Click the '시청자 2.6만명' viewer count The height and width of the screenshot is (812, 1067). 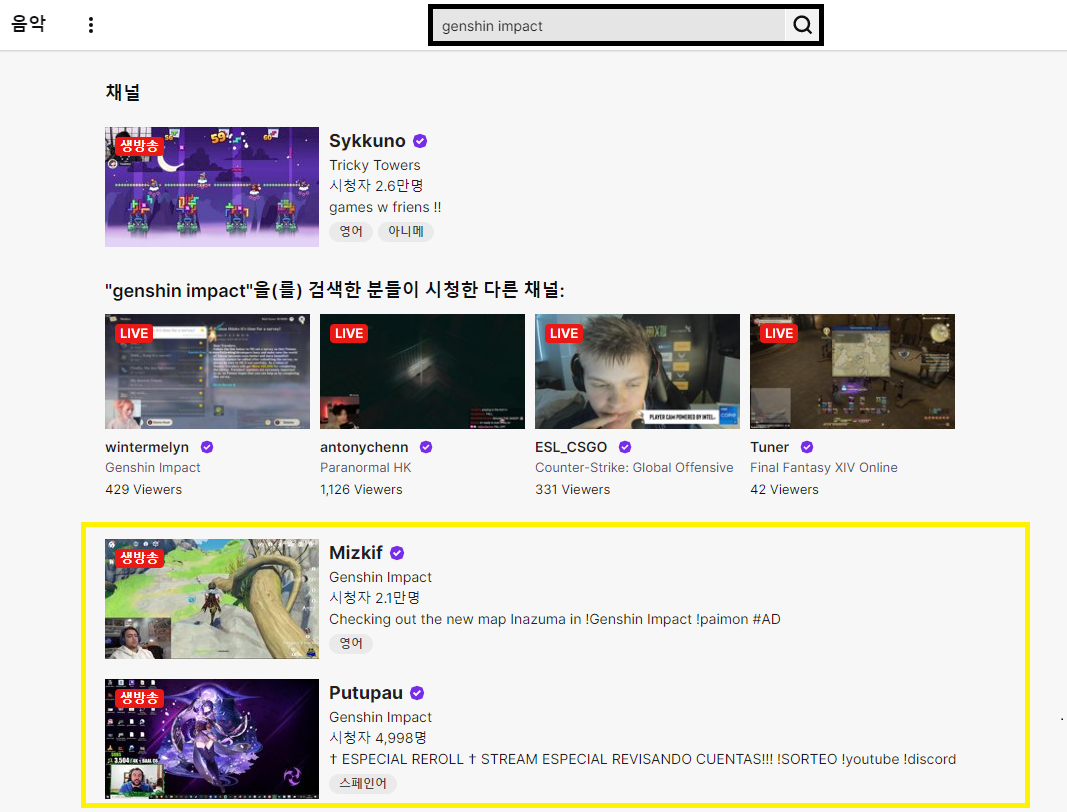(x=376, y=186)
